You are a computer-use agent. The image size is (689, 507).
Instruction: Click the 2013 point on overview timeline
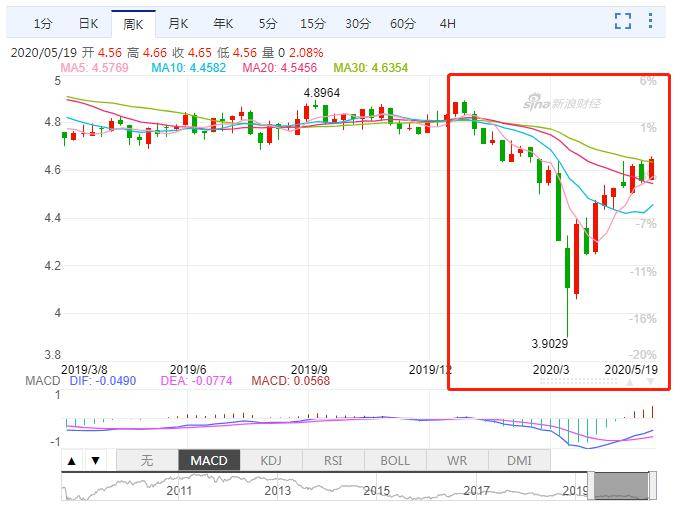click(x=278, y=491)
